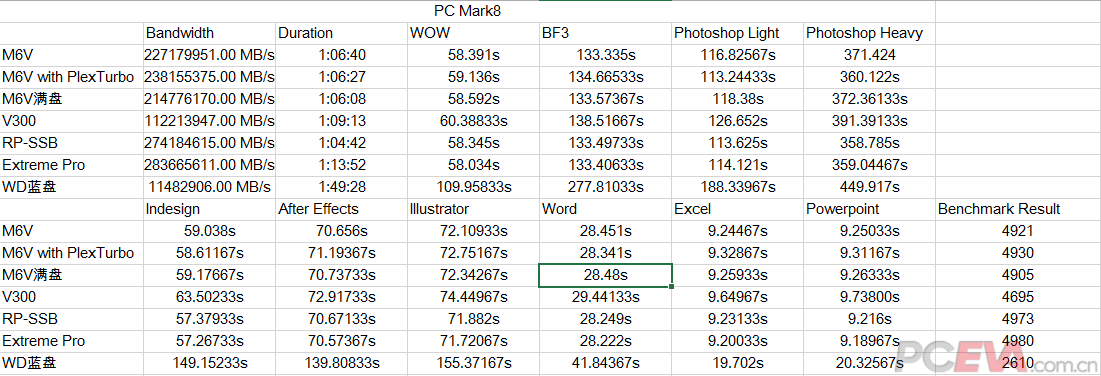Select the Photoshop Heavy value 391.39133s
1101x376 pixels.
click(869, 121)
